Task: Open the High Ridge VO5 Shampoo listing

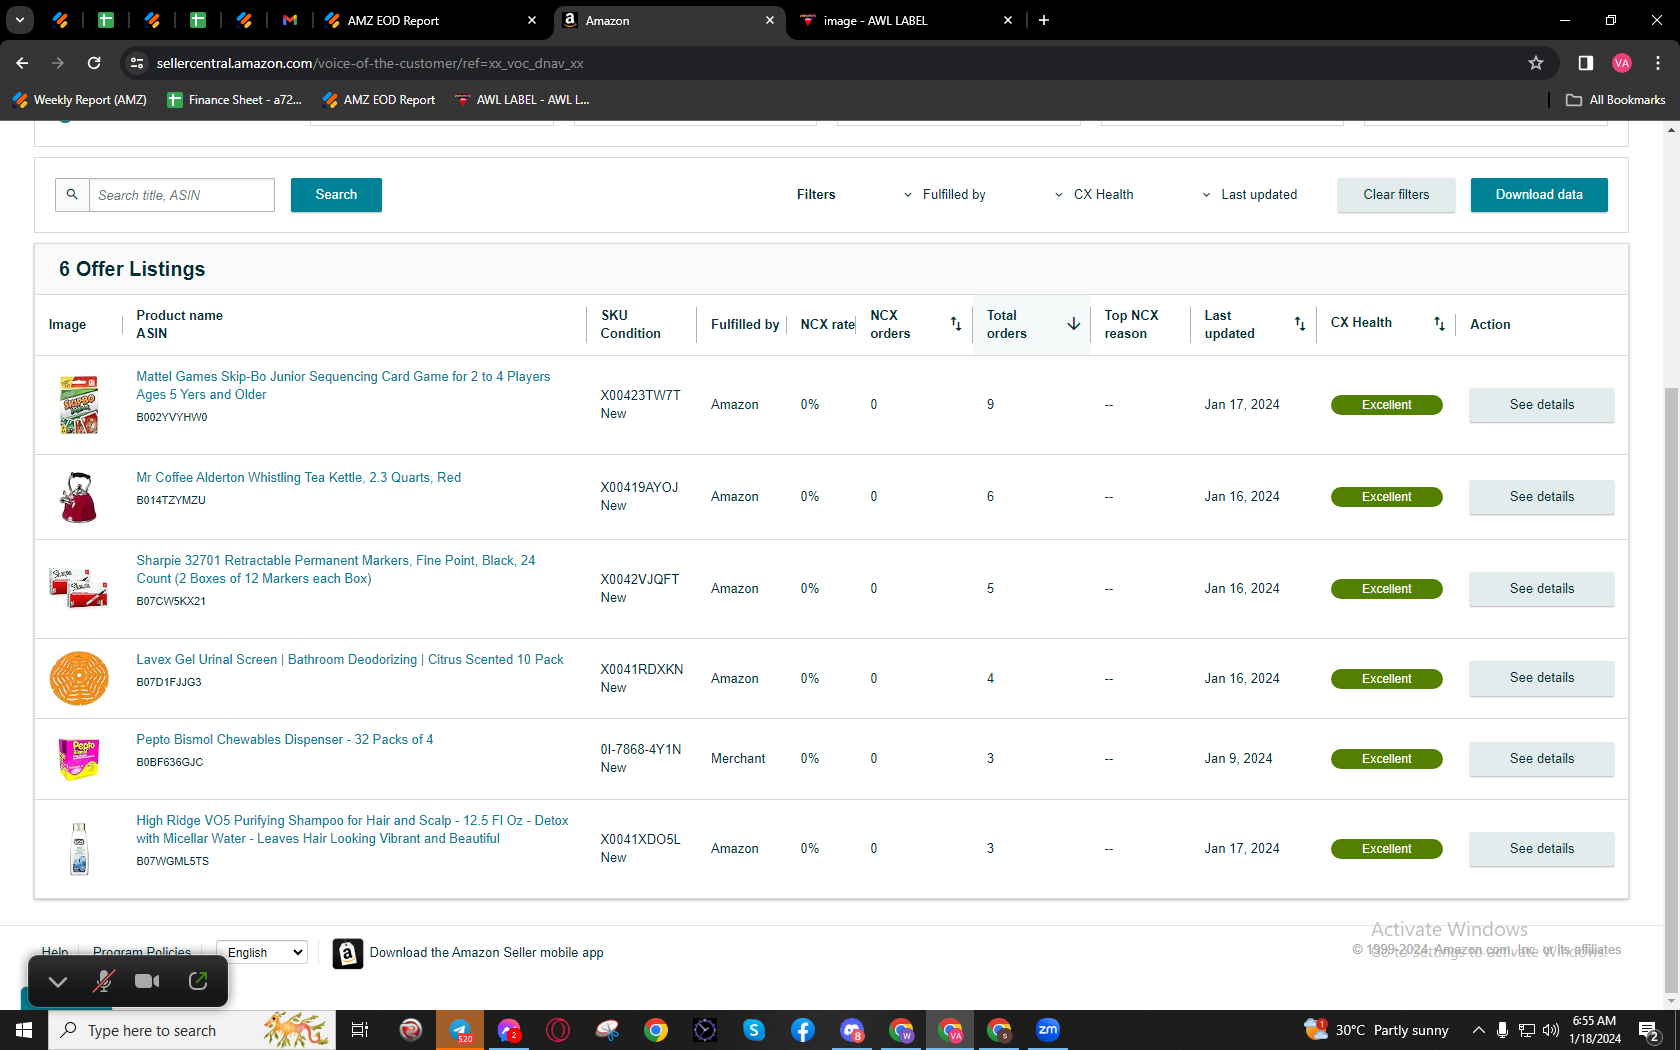Action: [x=352, y=830]
